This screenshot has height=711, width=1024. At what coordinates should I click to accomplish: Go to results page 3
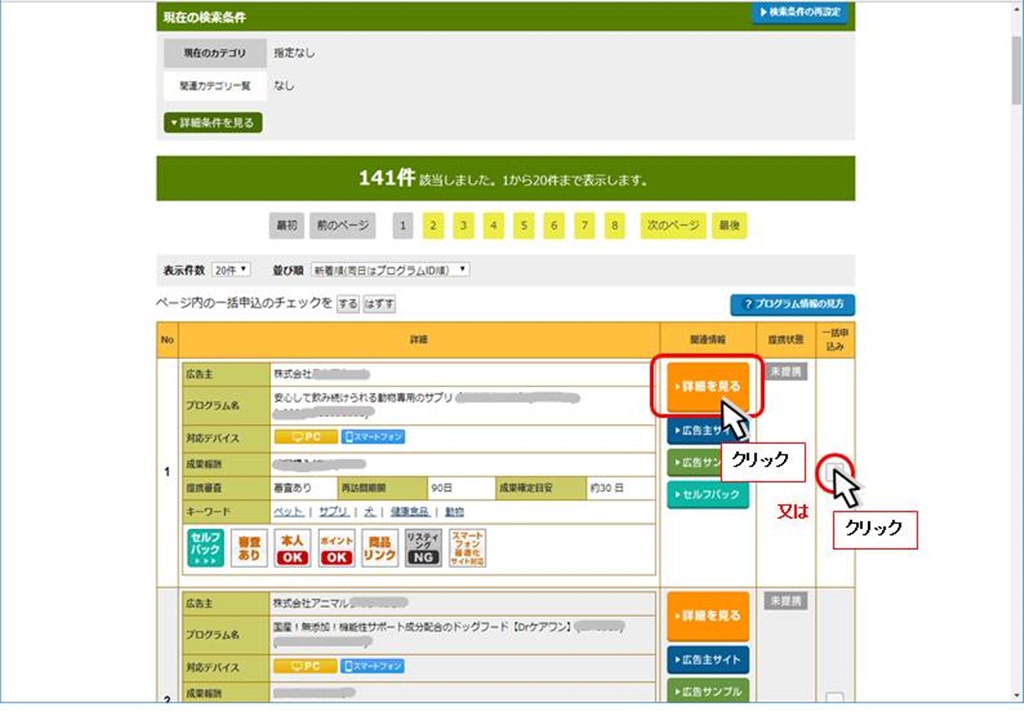pyautogui.click(x=463, y=226)
